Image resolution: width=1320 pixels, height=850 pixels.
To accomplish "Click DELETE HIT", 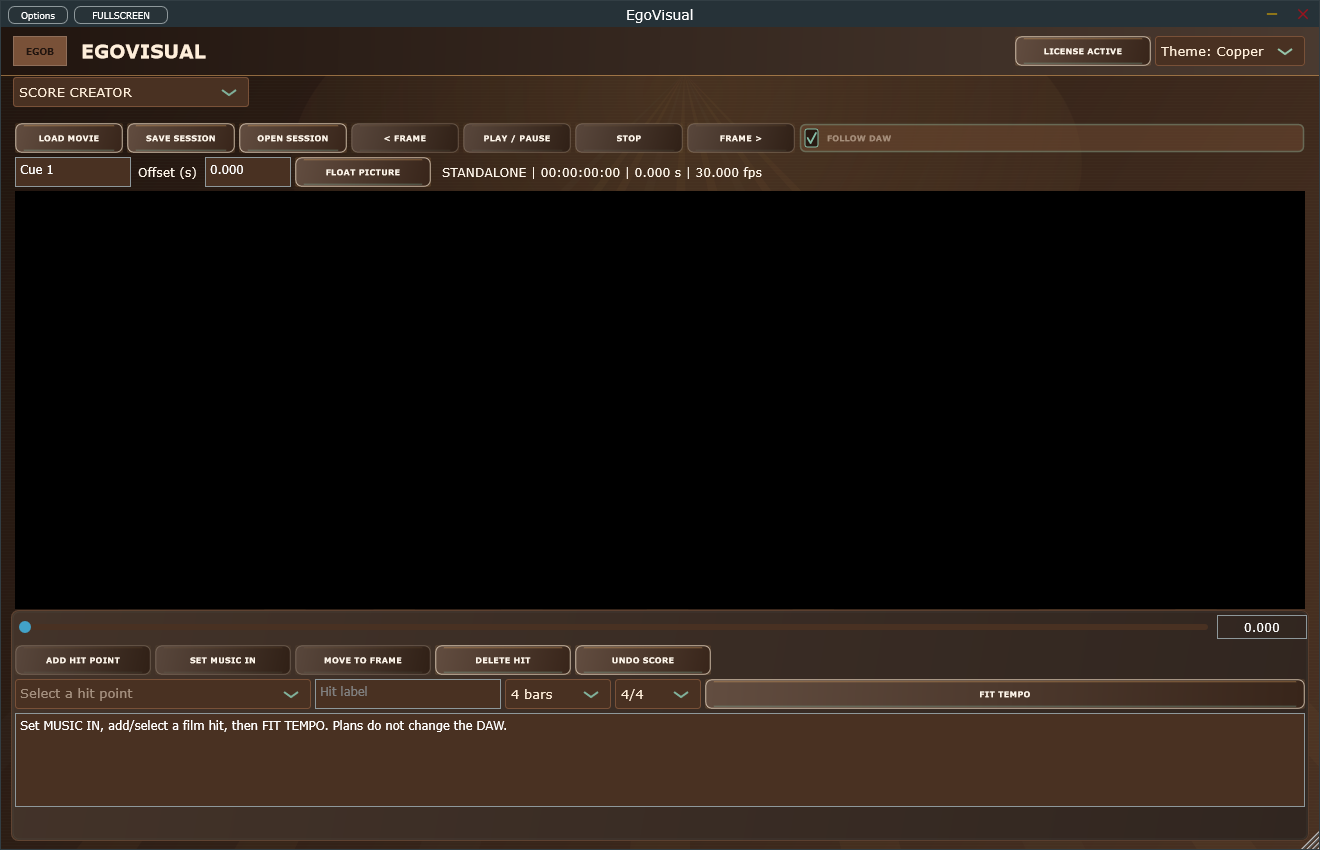I will point(503,660).
